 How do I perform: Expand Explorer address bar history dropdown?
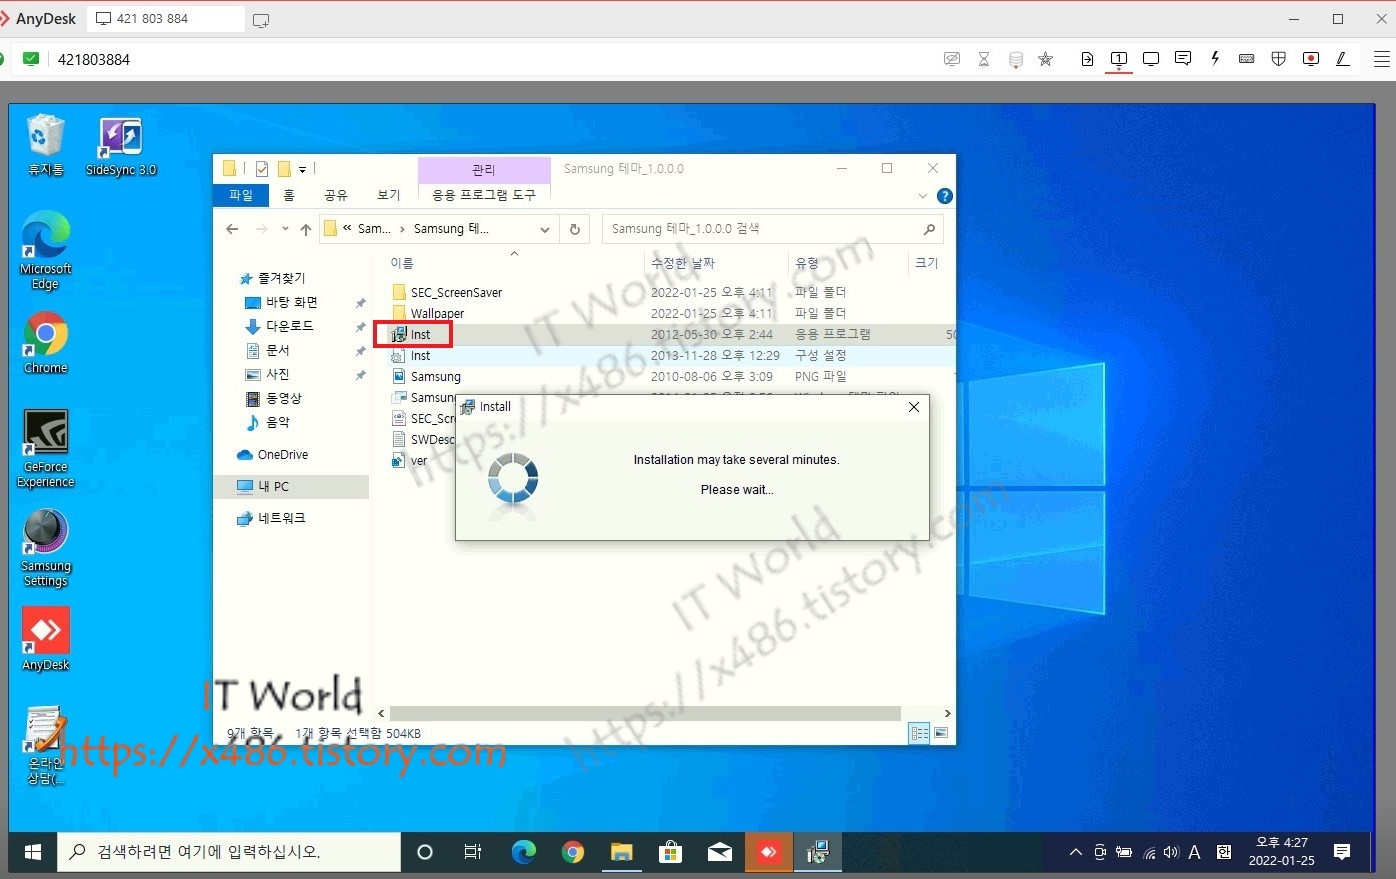[545, 229]
